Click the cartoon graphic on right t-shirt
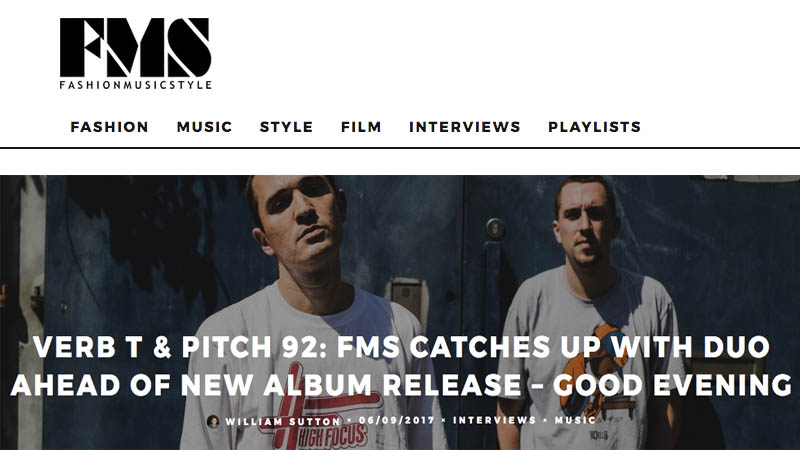 (597, 372)
